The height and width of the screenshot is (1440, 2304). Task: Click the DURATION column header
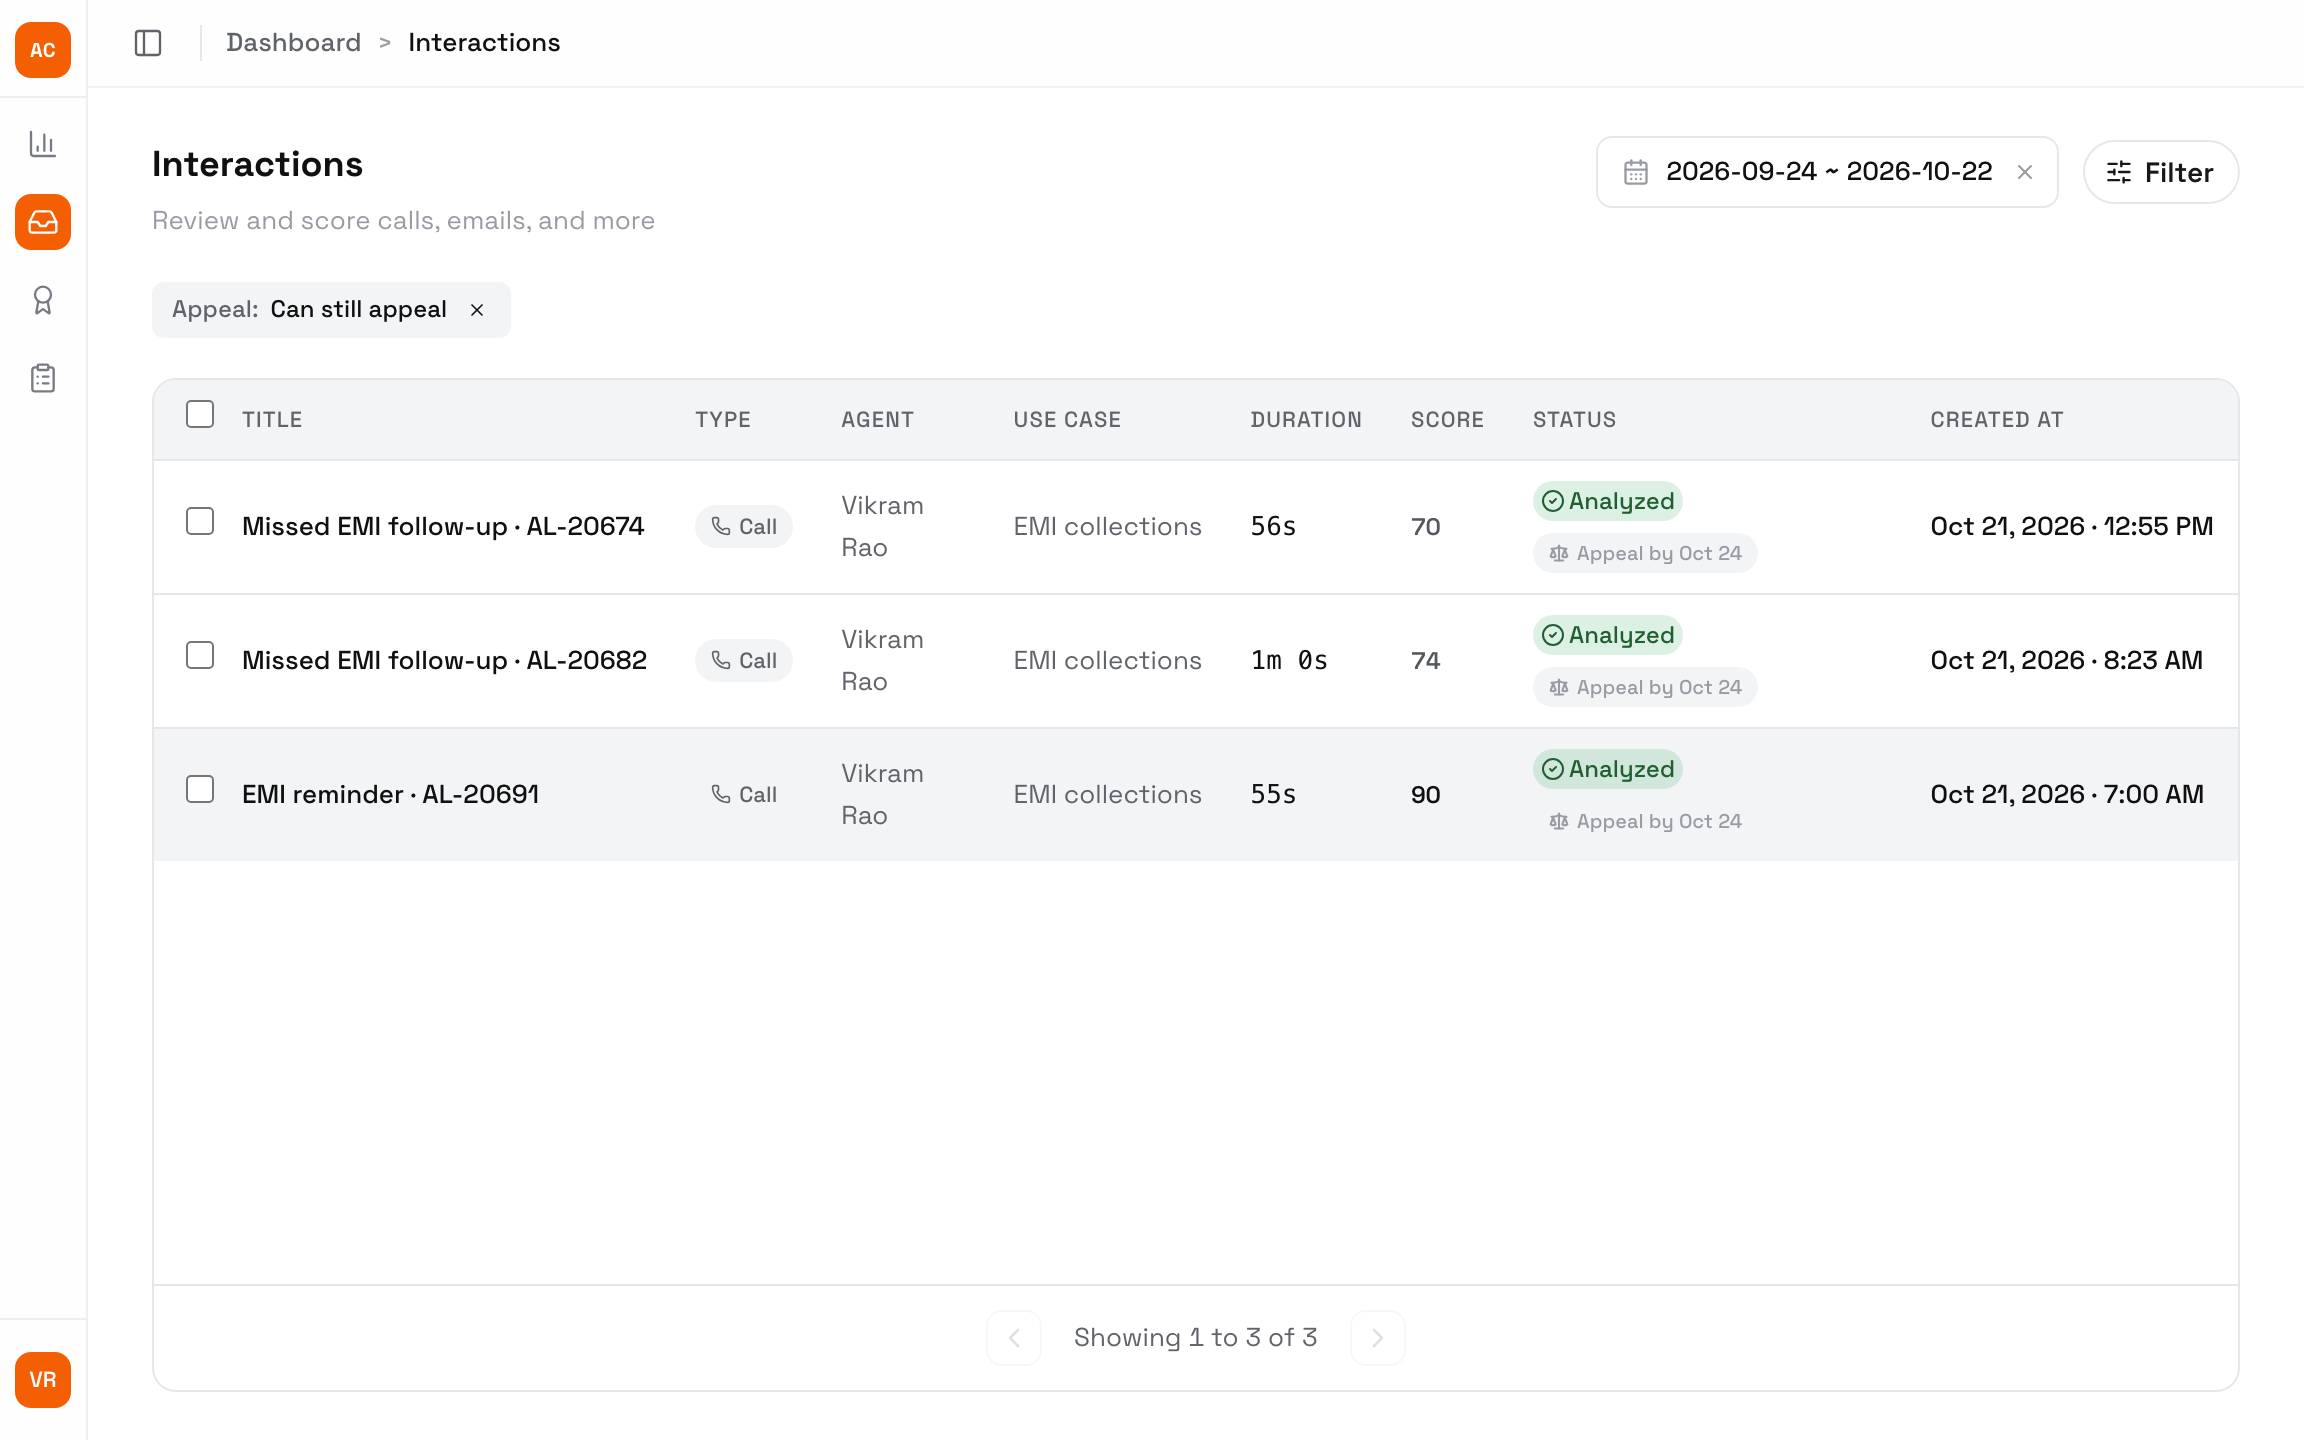pos(1306,420)
